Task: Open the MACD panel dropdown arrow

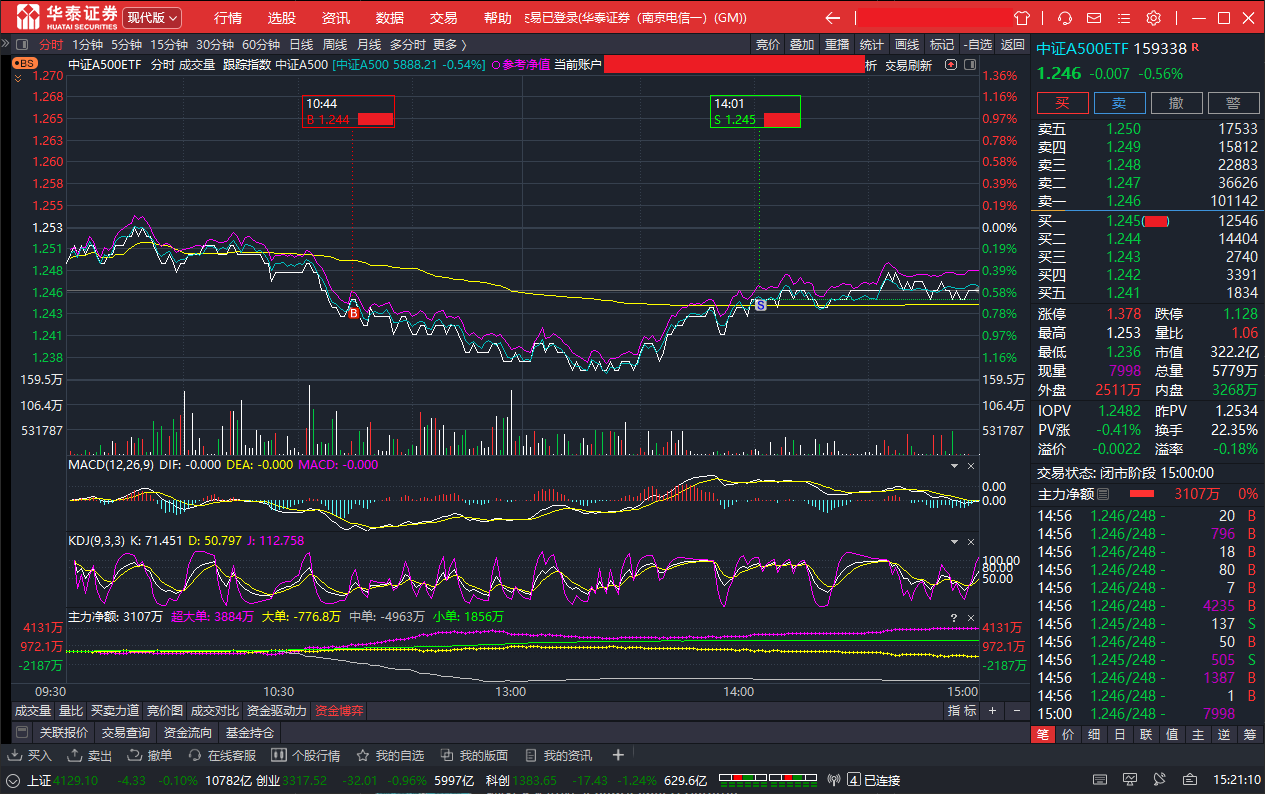Action: (x=953, y=466)
